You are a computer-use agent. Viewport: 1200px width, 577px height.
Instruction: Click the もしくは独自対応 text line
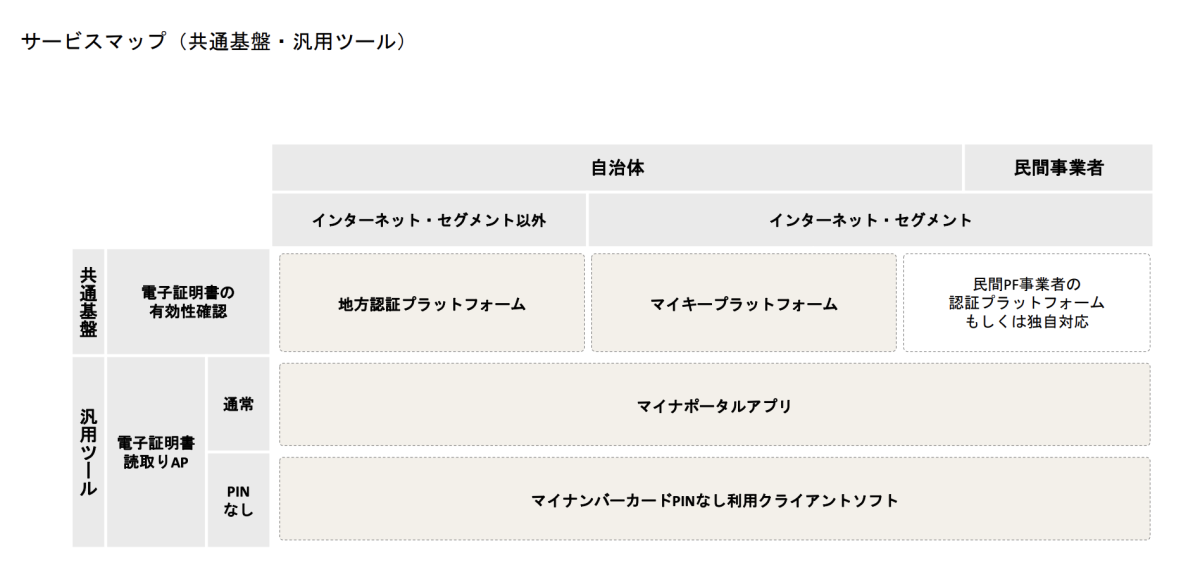pyautogui.click(x=1026, y=320)
